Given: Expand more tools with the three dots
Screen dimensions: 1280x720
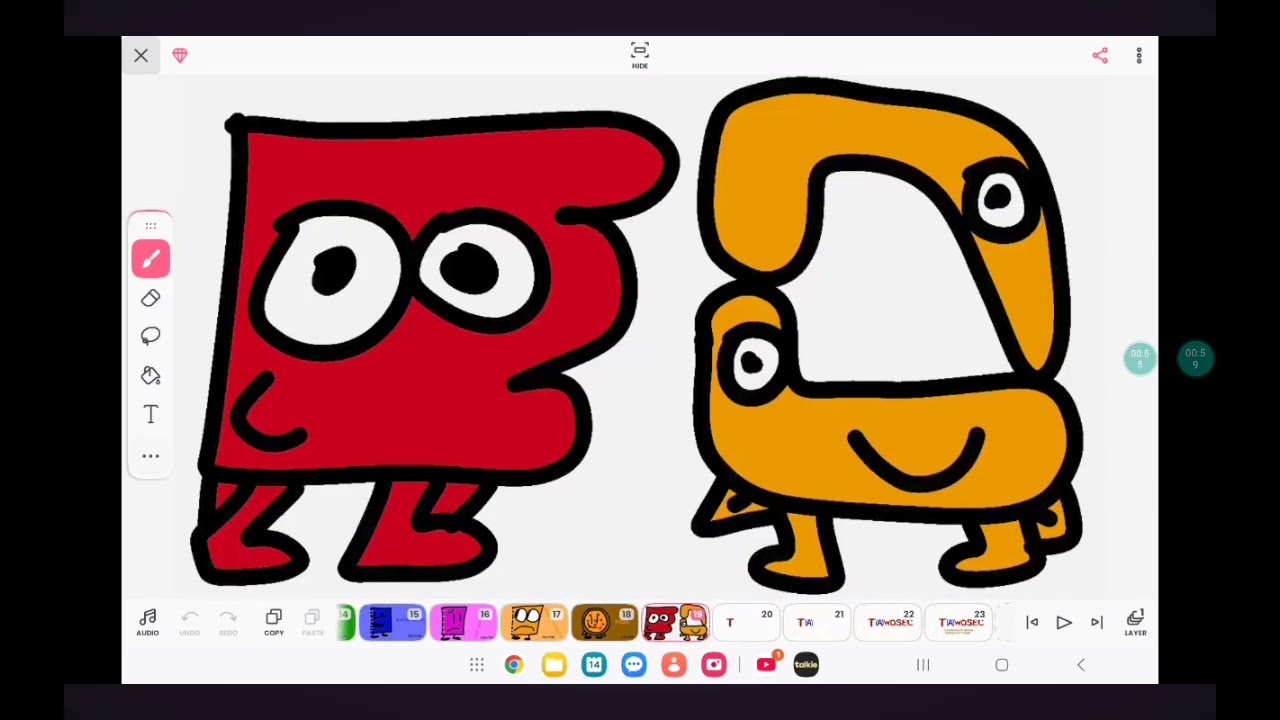Looking at the screenshot, I should pos(151,456).
